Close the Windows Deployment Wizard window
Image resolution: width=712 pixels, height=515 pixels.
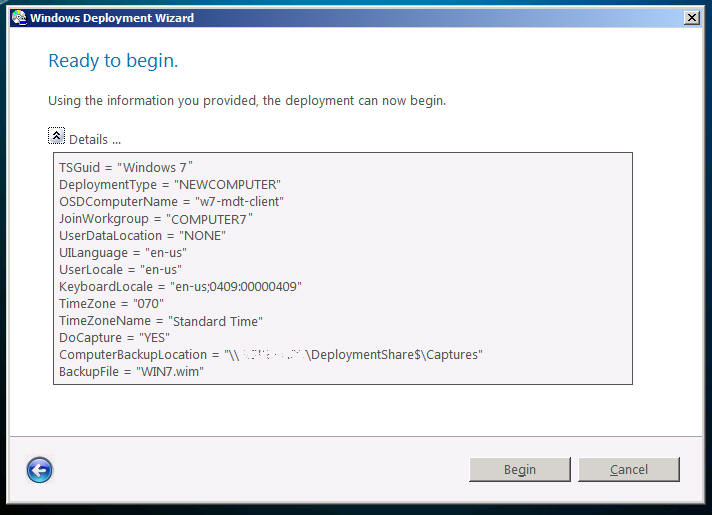click(691, 18)
